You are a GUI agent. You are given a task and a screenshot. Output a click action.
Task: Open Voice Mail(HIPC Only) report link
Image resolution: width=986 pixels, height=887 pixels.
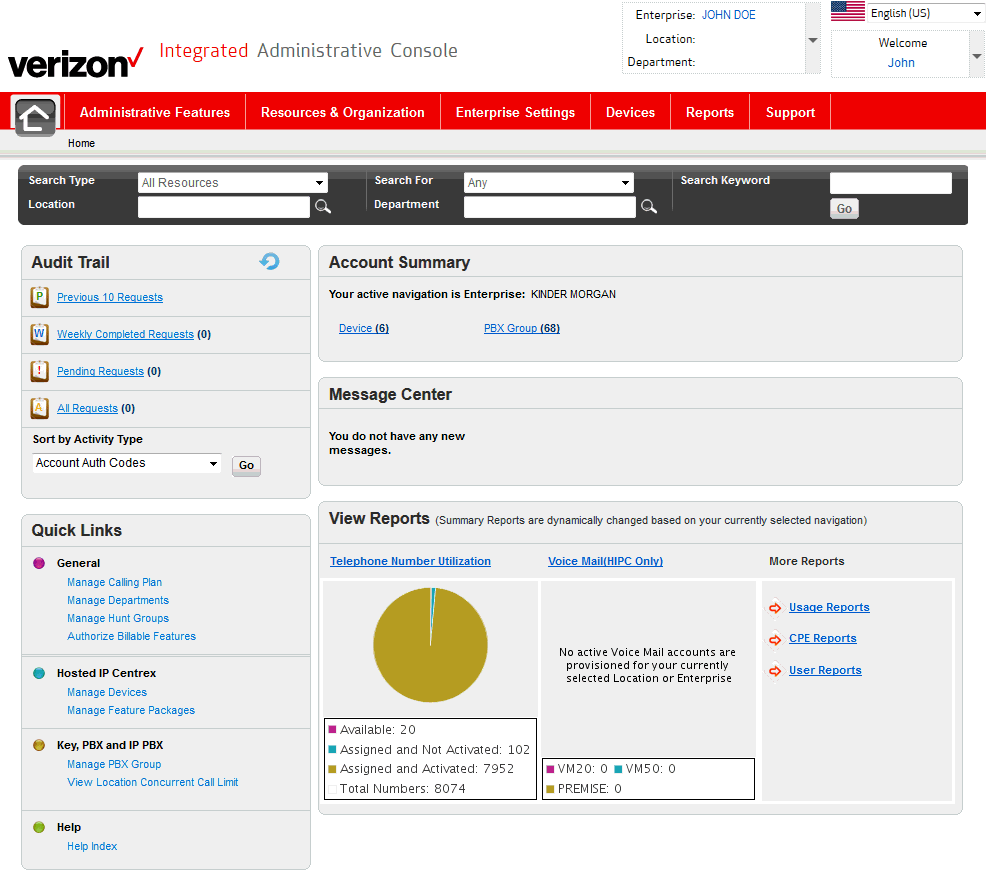click(606, 561)
